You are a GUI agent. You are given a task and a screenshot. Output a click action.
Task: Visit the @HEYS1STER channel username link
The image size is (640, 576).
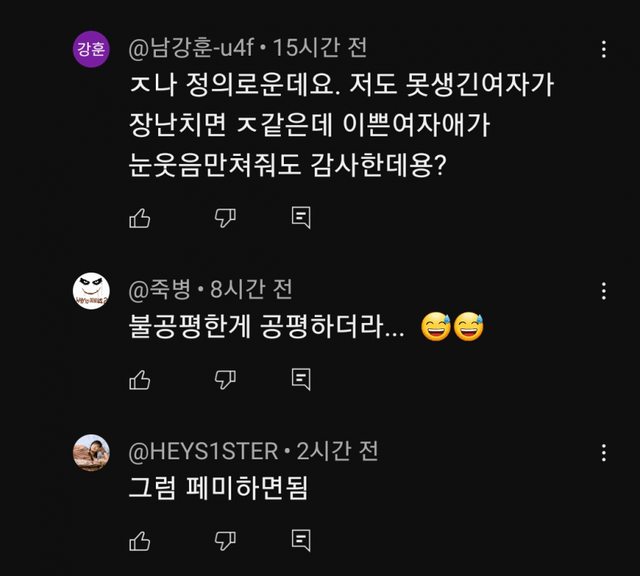tap(204, 452)
